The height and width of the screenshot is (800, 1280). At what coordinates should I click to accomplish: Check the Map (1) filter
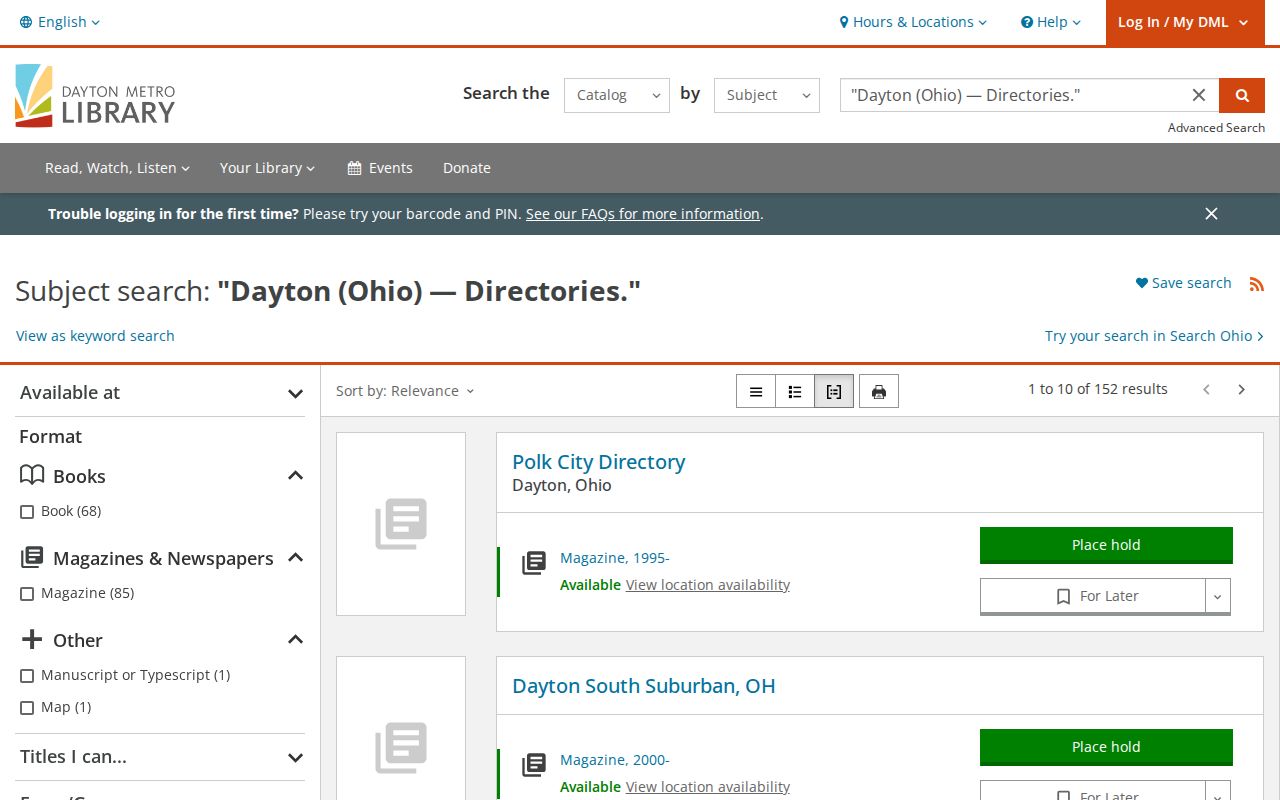point(27,708)
